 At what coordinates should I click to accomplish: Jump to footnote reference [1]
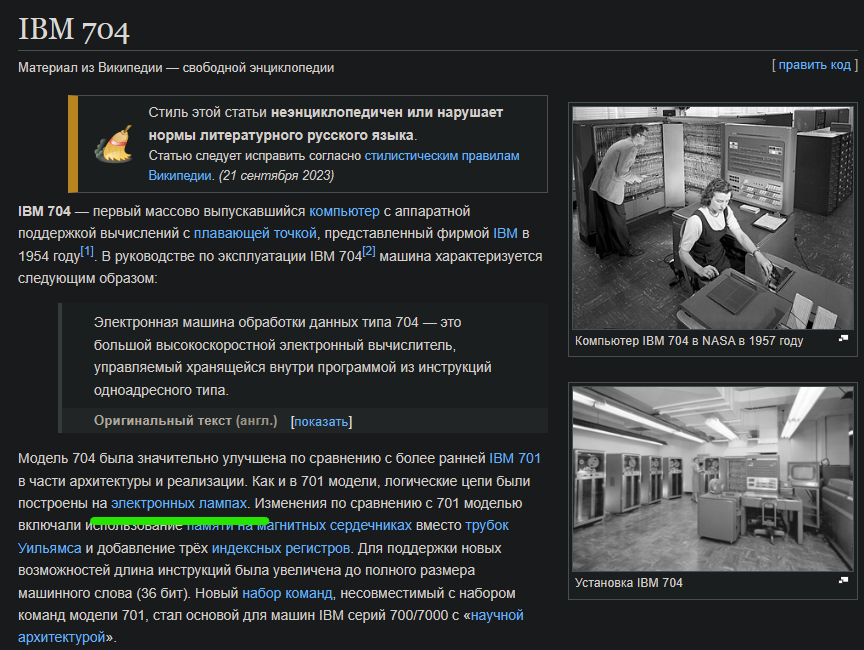(87, 251)
